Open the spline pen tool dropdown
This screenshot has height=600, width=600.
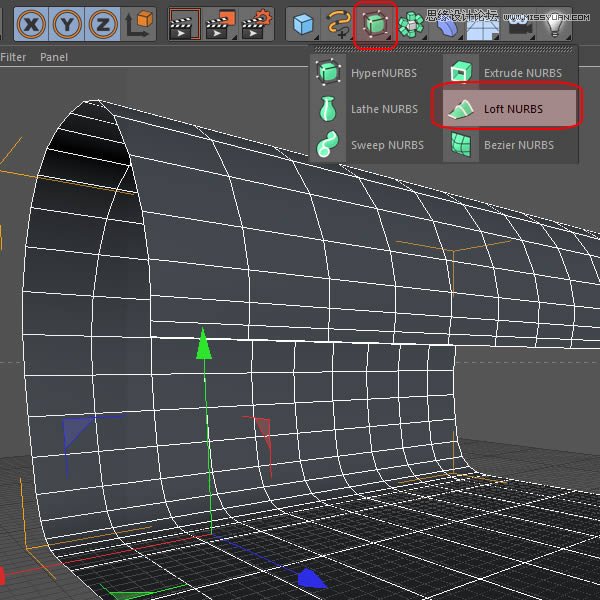point(339,22)
